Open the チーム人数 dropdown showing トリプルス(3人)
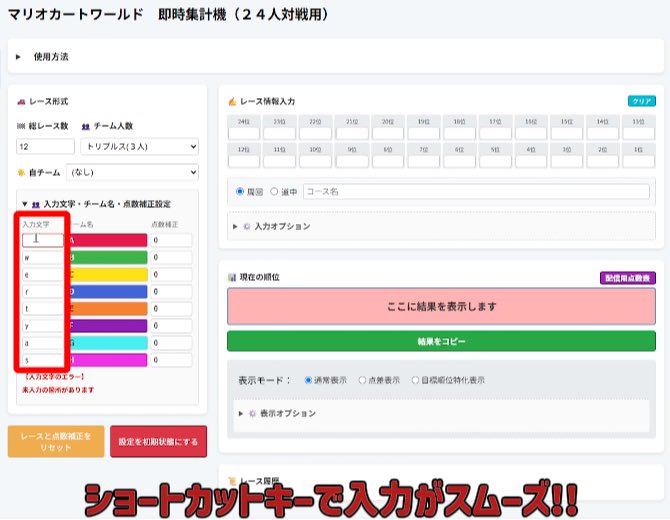 tap(139, 147)
